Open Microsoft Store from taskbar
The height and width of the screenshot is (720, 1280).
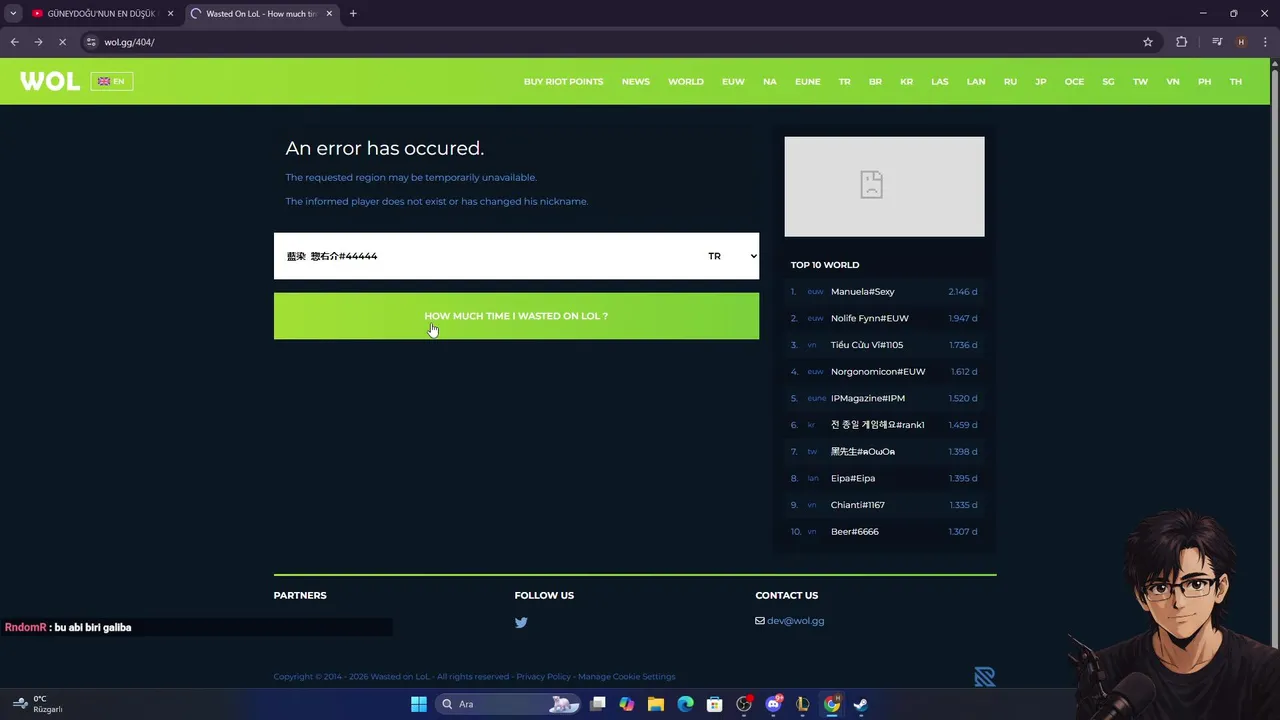pyautogui.click(x=714, y=704)
